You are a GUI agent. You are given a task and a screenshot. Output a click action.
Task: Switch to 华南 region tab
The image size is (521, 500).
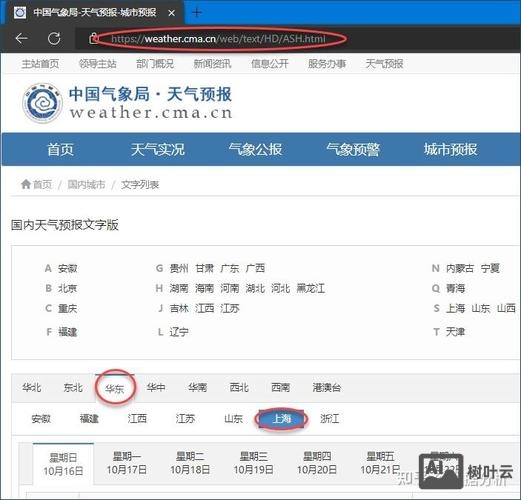[x=197, y=388]
